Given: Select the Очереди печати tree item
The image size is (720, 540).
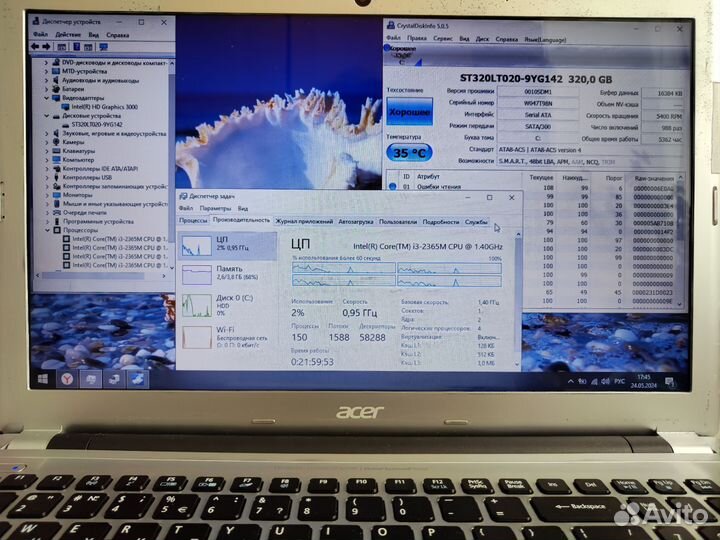Looking at the screenshot, I should pyautogui.click(x=84, y=213).
